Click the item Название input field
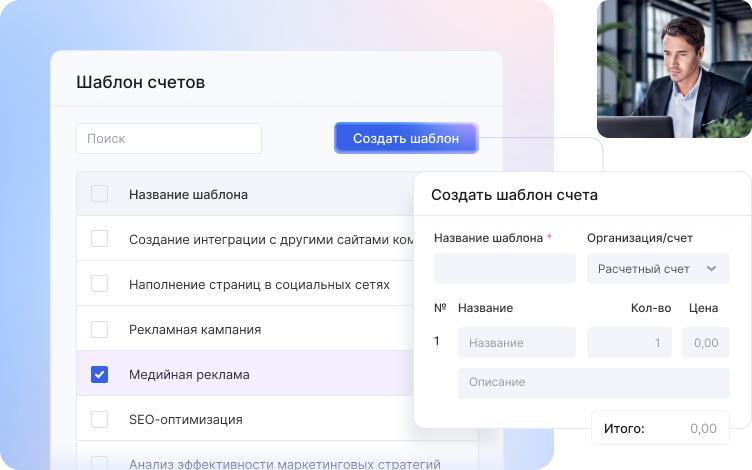 (x=516, y=343)
